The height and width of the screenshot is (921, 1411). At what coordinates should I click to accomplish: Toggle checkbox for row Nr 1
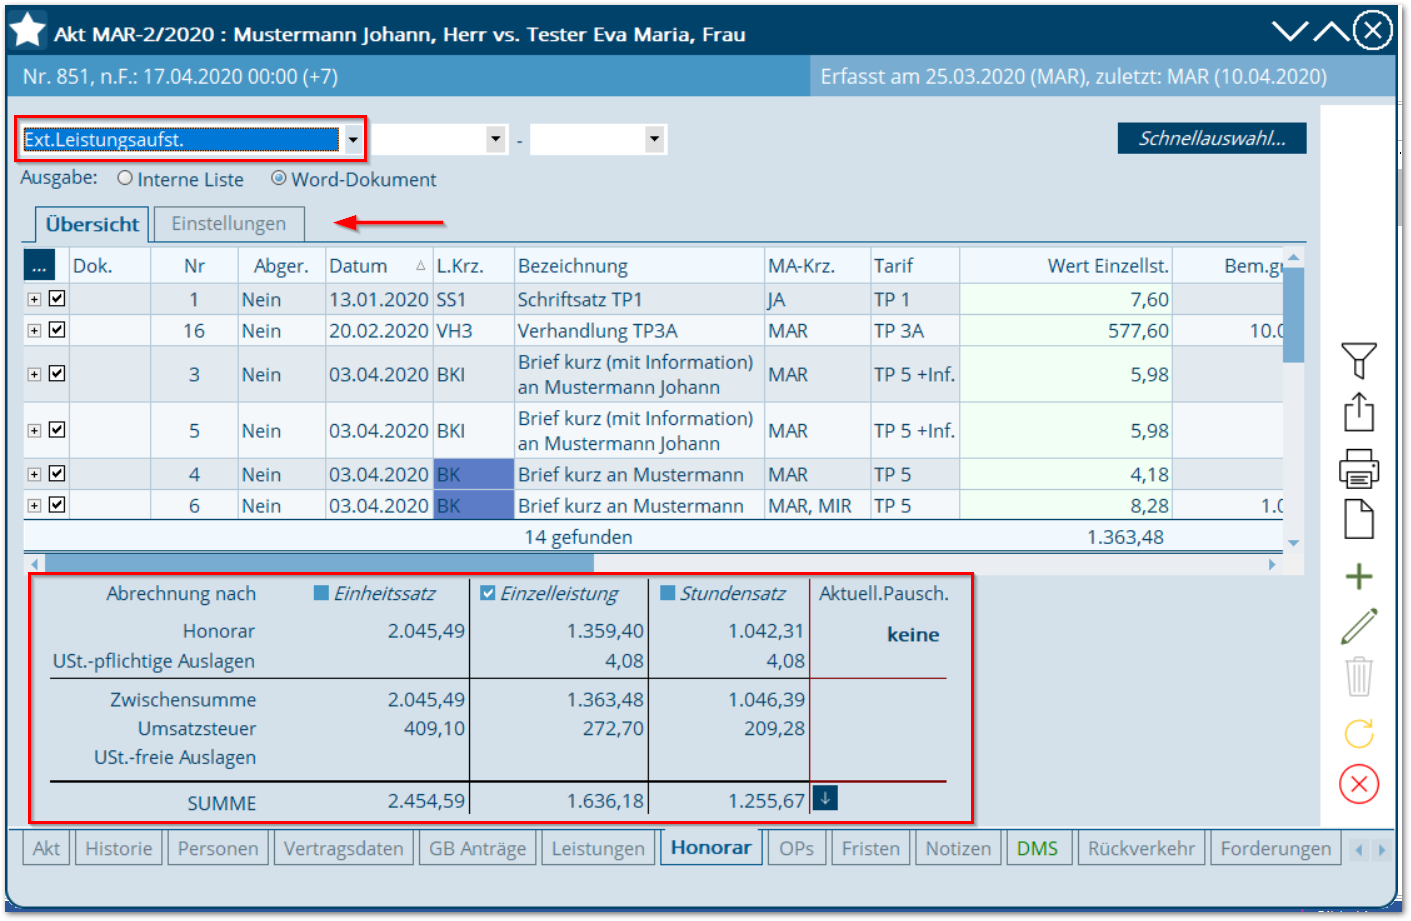click(x=57, y=298)
